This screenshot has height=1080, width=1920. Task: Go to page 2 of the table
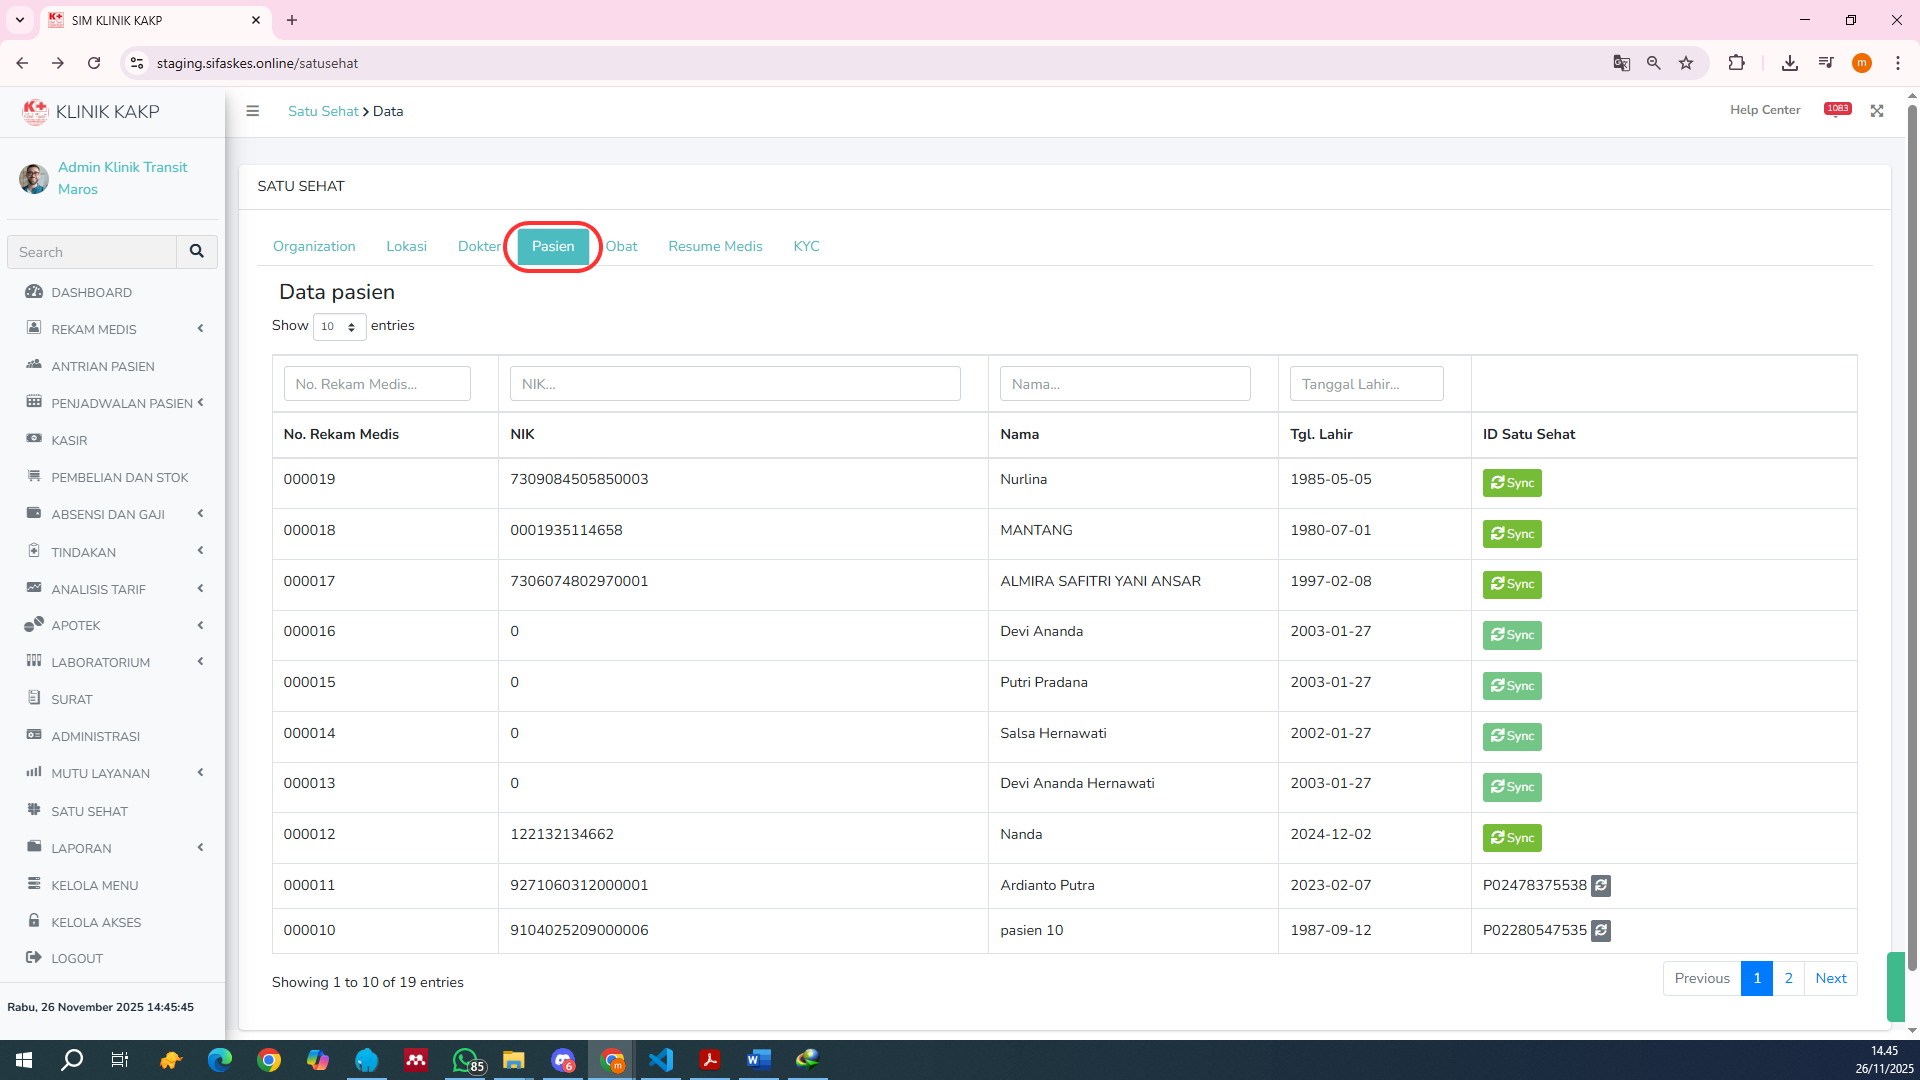point(1788,978)
